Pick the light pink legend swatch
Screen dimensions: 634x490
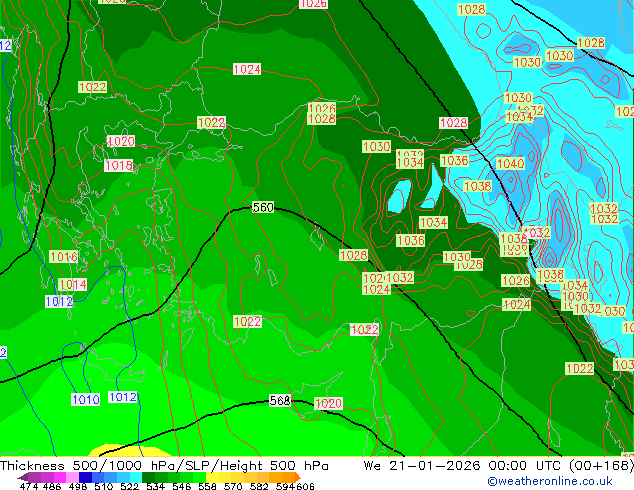click(72, 477)
